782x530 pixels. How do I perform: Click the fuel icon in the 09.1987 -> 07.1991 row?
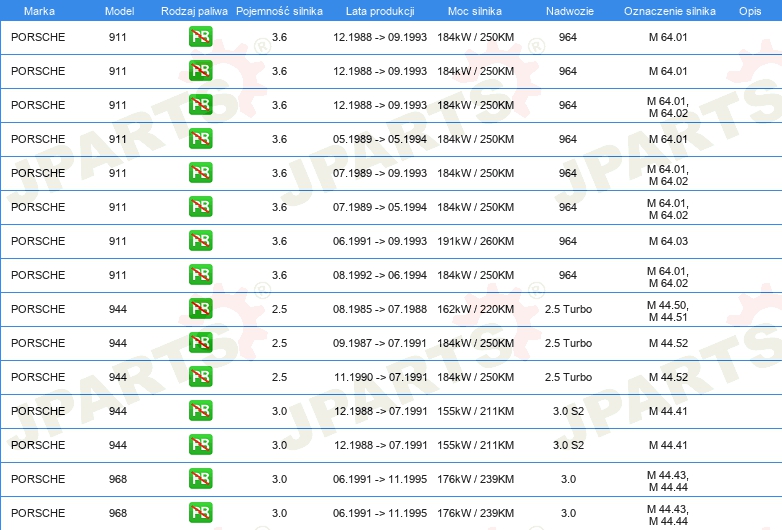click(x=200, y=343)
